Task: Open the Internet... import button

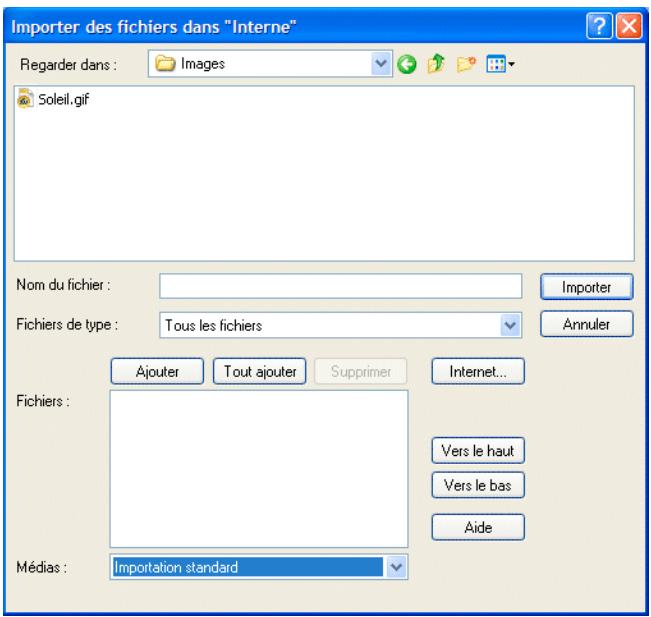Action: click(x=478, y=371)
